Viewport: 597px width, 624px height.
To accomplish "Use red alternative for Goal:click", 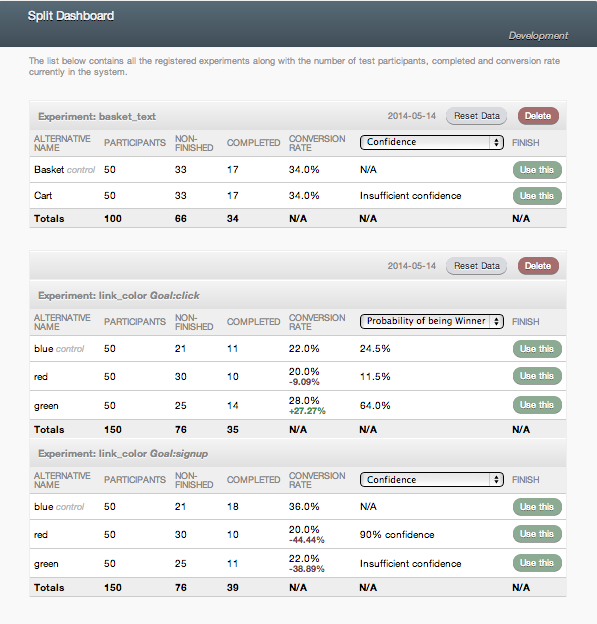I will pos(537,376).
